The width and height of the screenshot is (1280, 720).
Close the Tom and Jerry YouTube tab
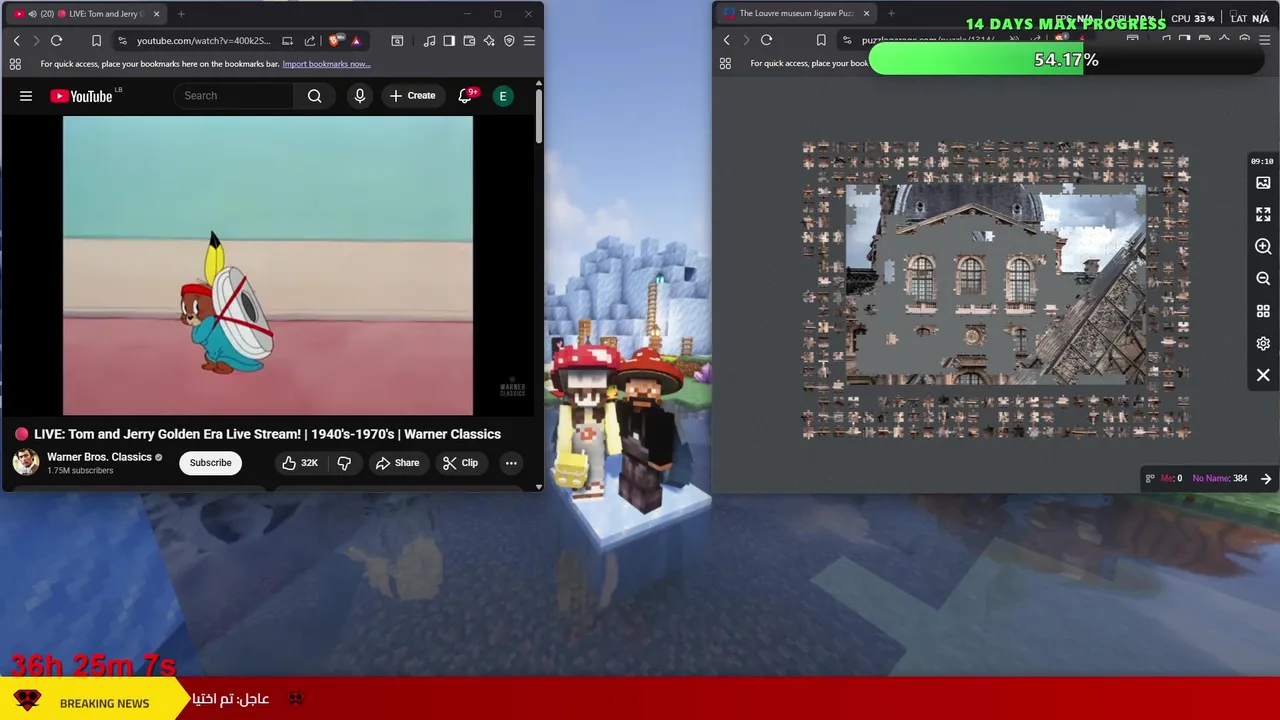pyautogui.click(x=157, y=14)
